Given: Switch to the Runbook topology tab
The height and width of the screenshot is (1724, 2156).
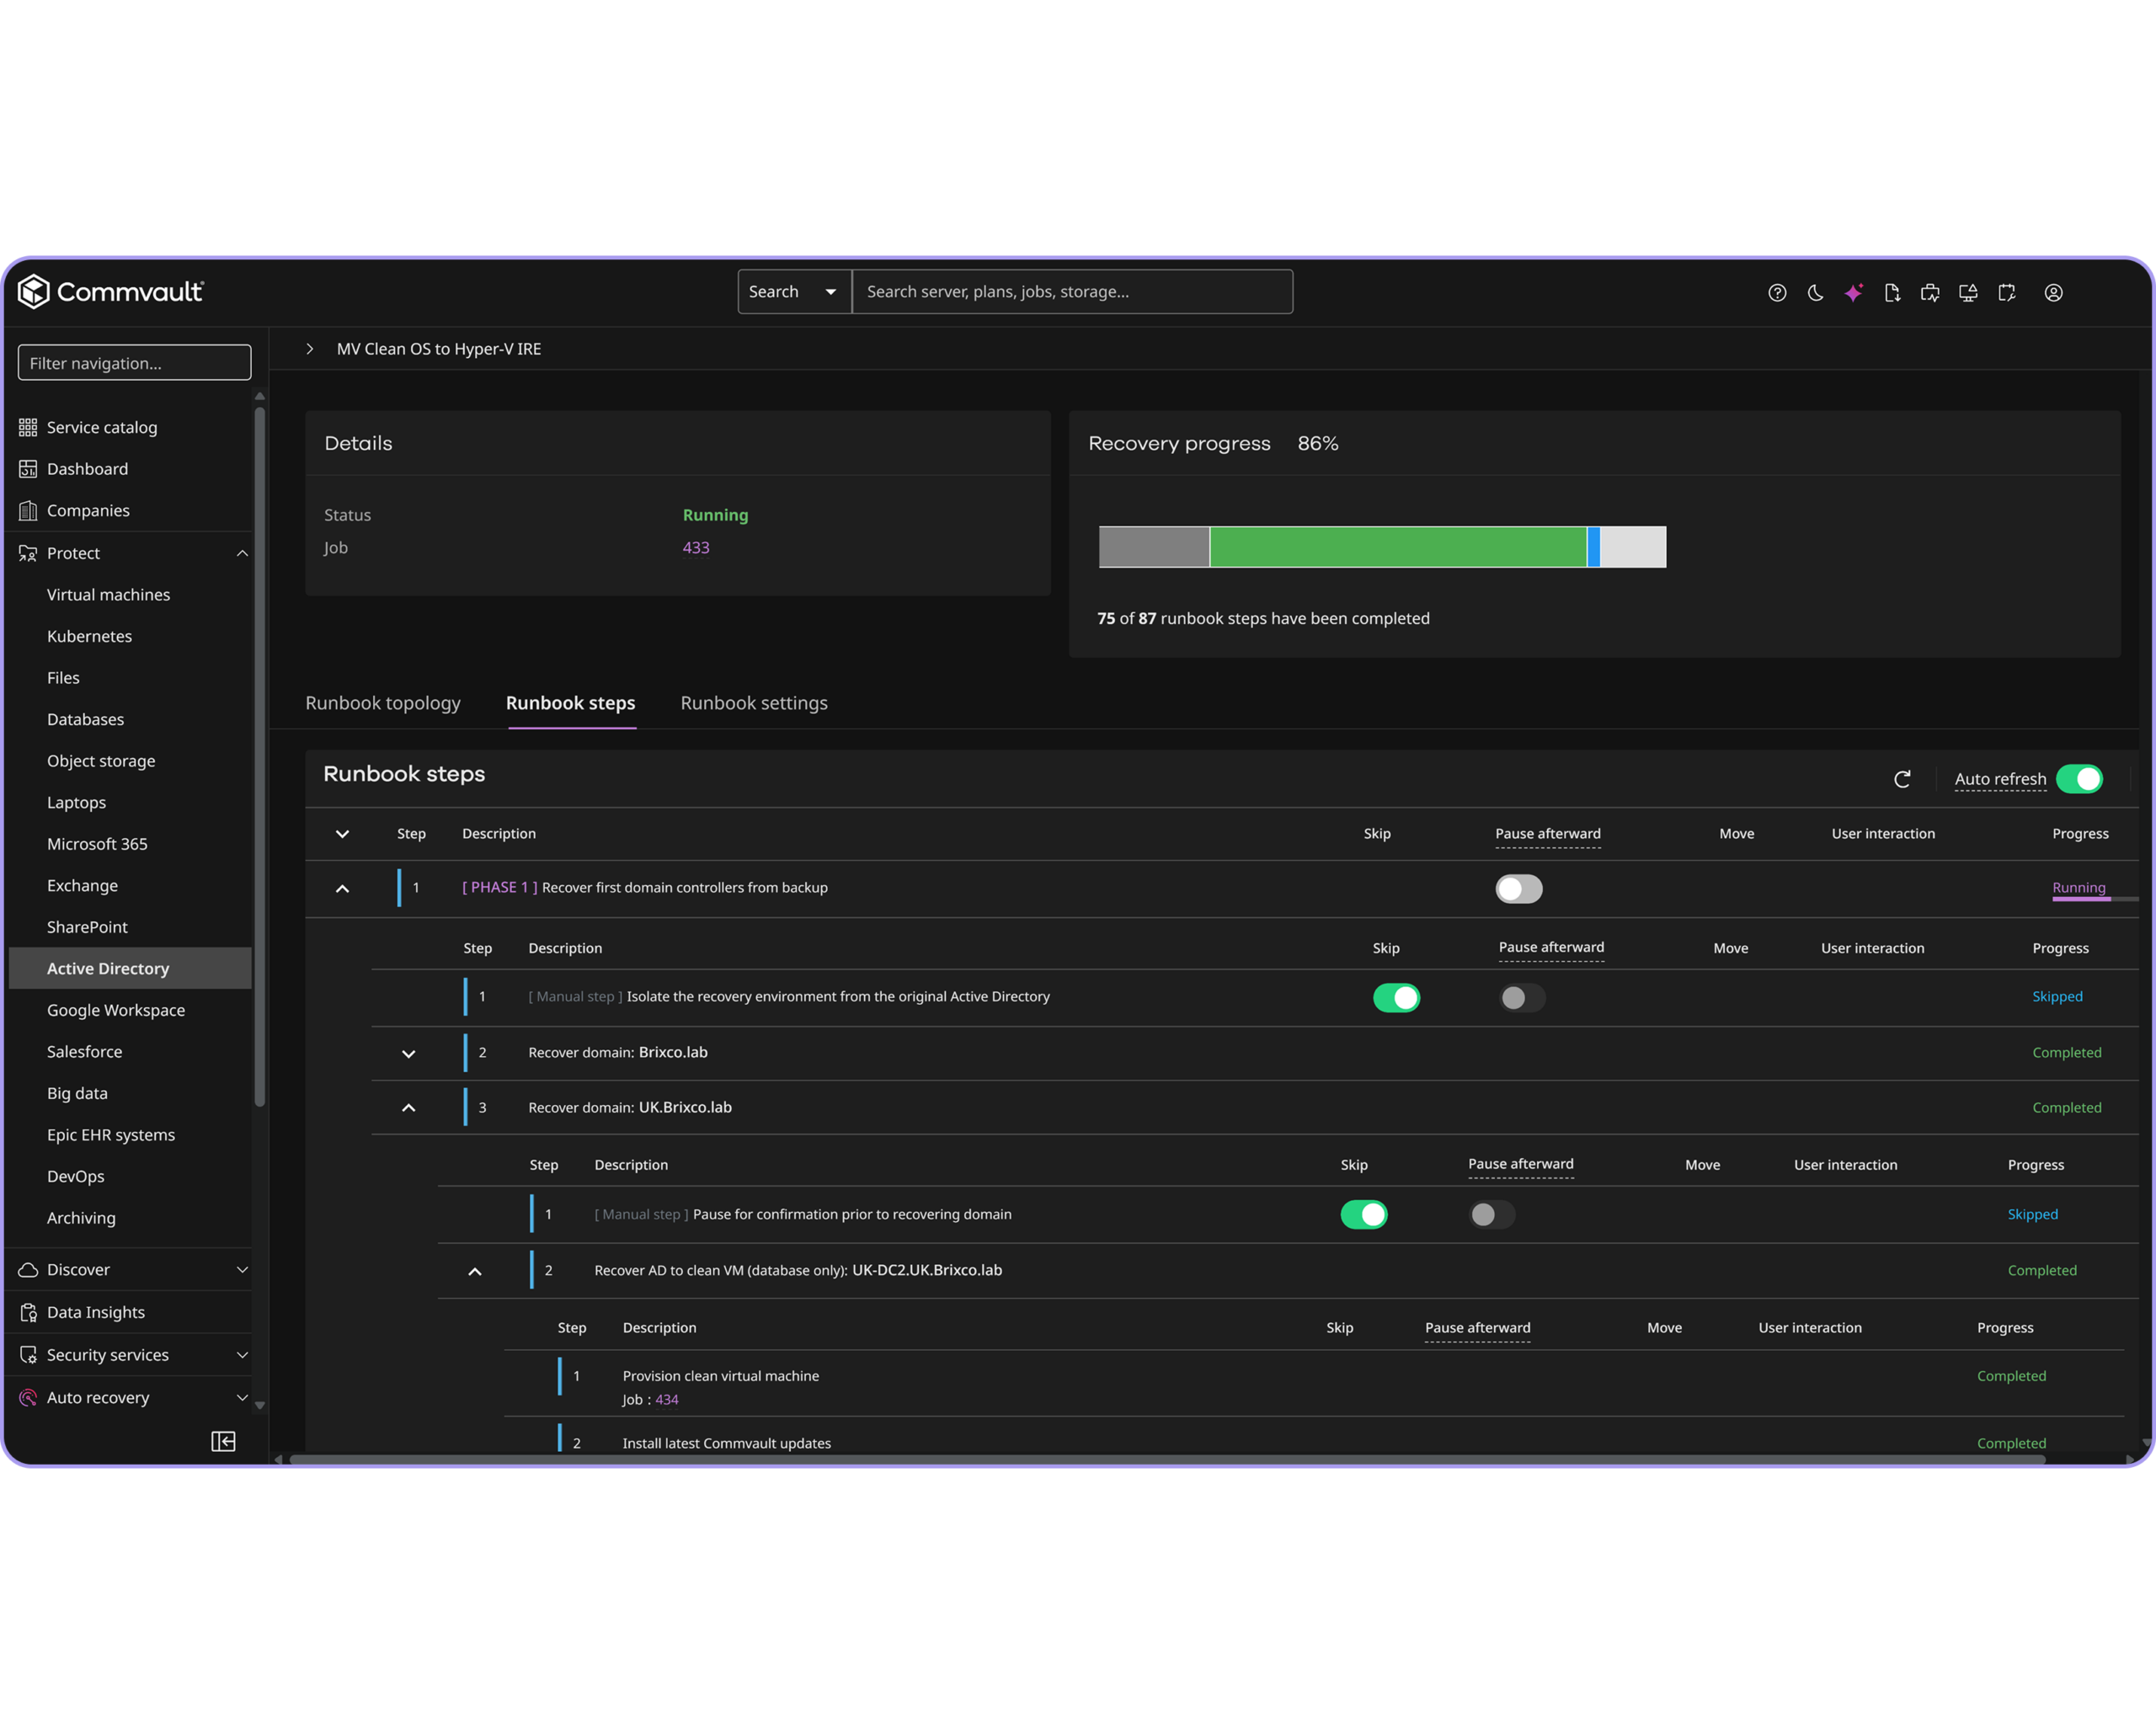Looking at the screenshot, I should (x=383, y=703).
